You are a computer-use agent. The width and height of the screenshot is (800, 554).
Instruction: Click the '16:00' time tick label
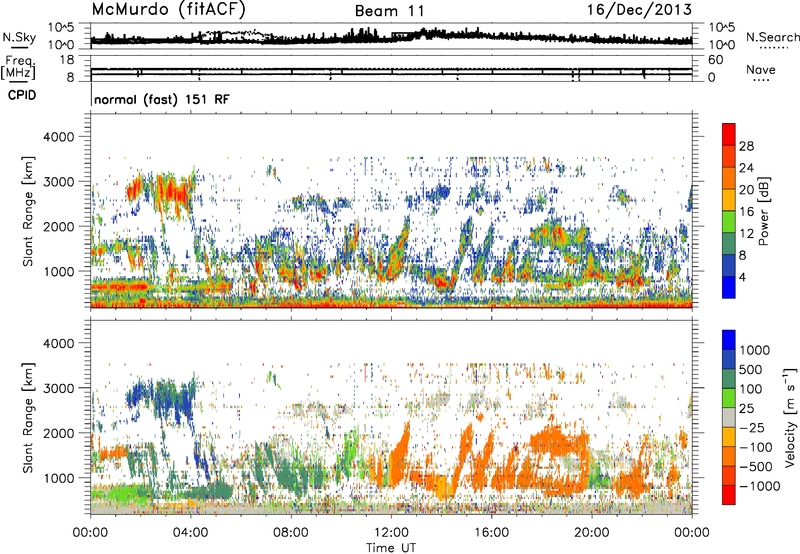(491, 533)
